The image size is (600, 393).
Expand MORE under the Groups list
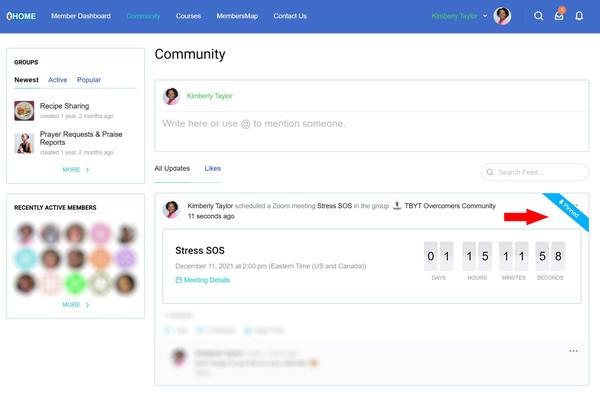coord(76,170)
